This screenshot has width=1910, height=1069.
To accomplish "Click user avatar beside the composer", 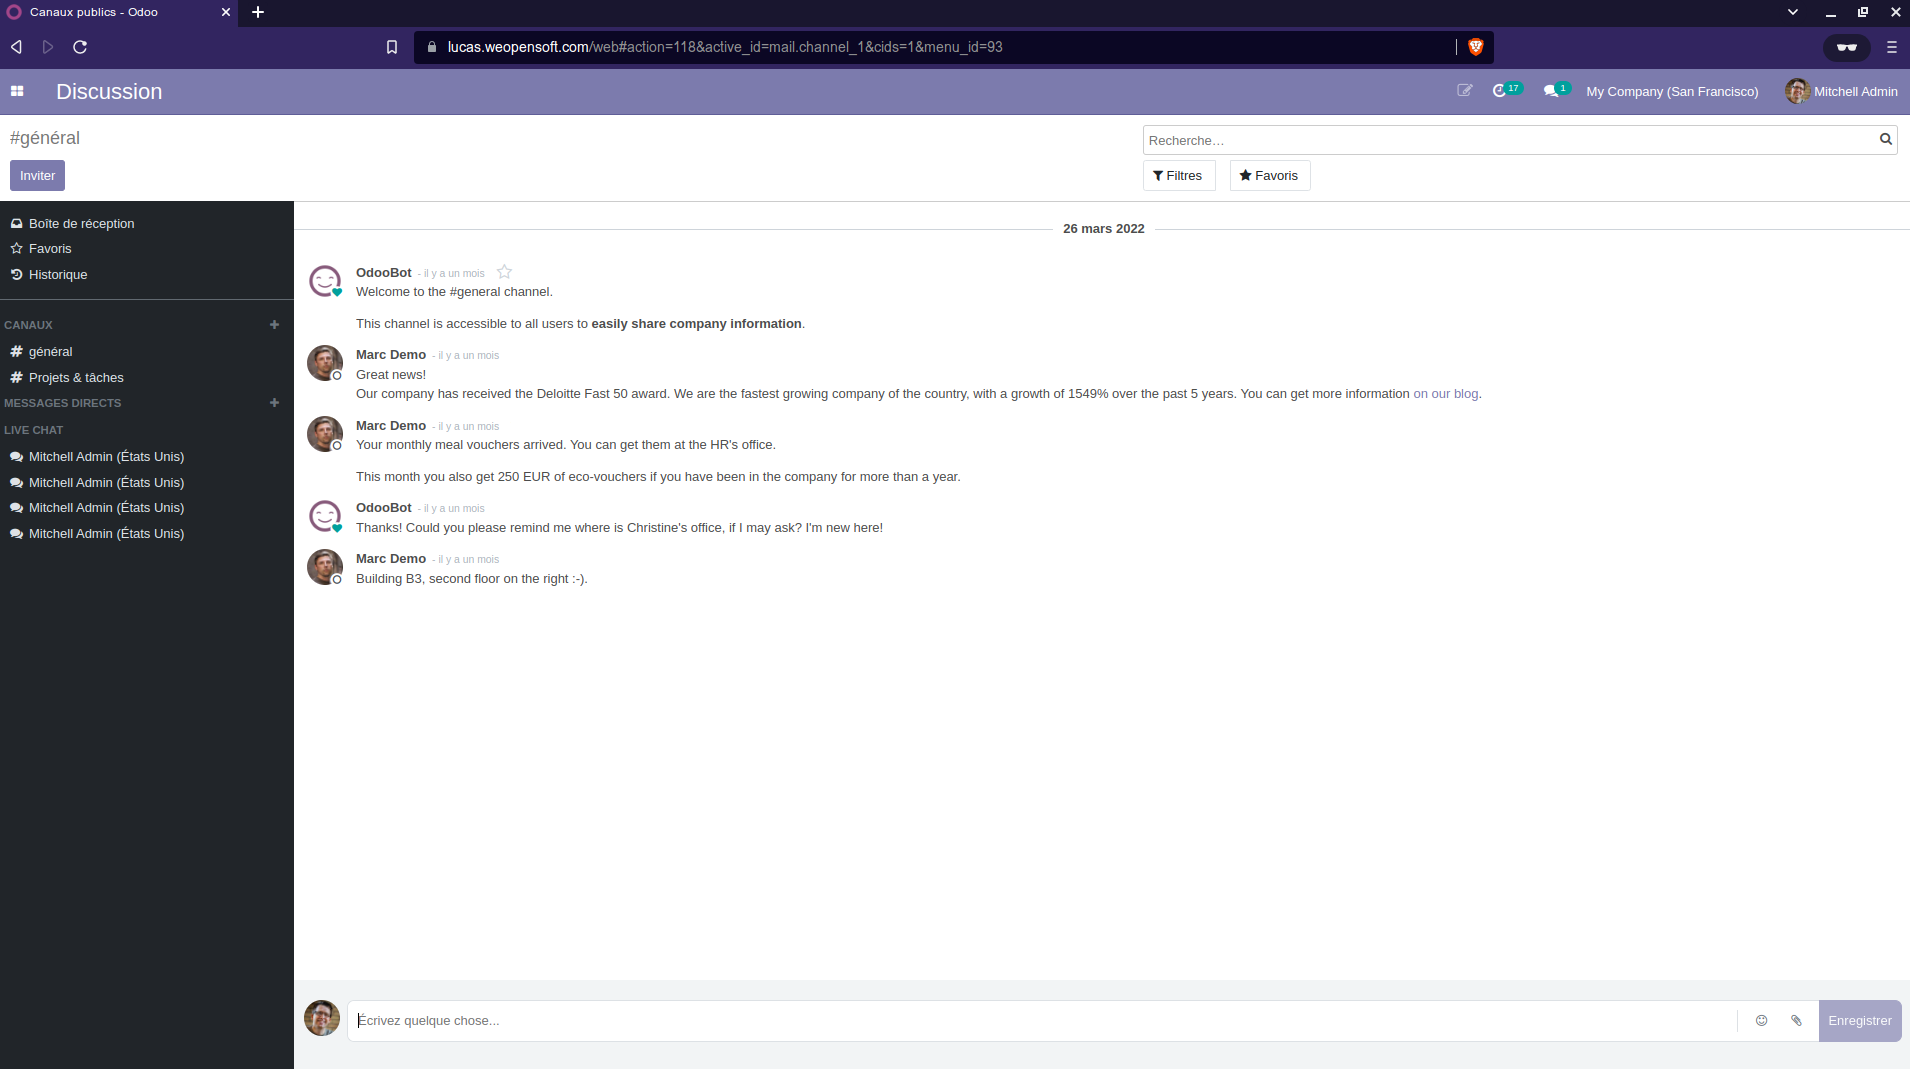I will pos(322,1018).
